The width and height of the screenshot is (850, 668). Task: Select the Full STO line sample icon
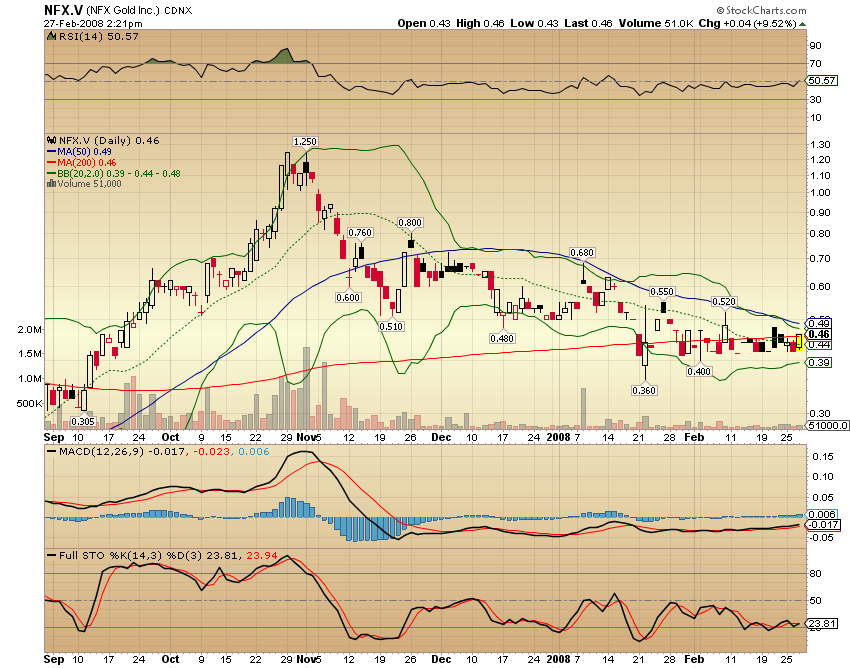(x=52, y=554)
